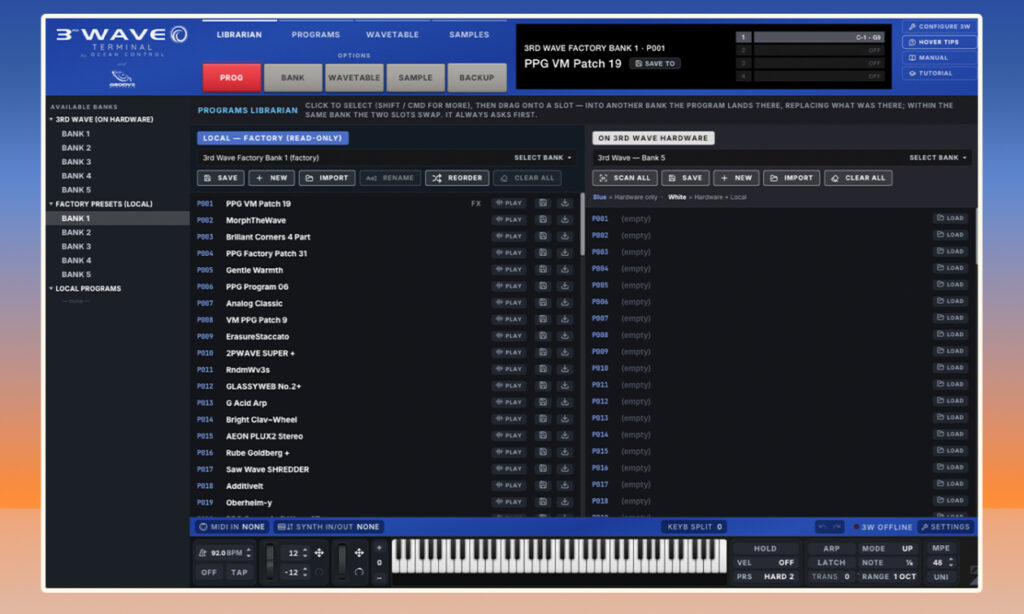Open PRS HARD 2 pressure curve selector
Image resolution: width=1024 pixels, height=614 pixels.
click(x=765, y=577)
